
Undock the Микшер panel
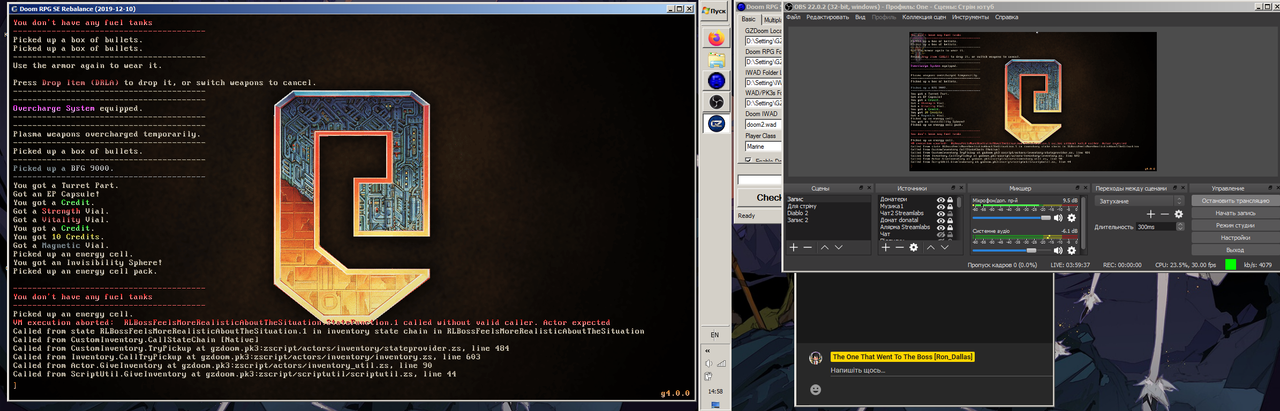coord(1076,188)
